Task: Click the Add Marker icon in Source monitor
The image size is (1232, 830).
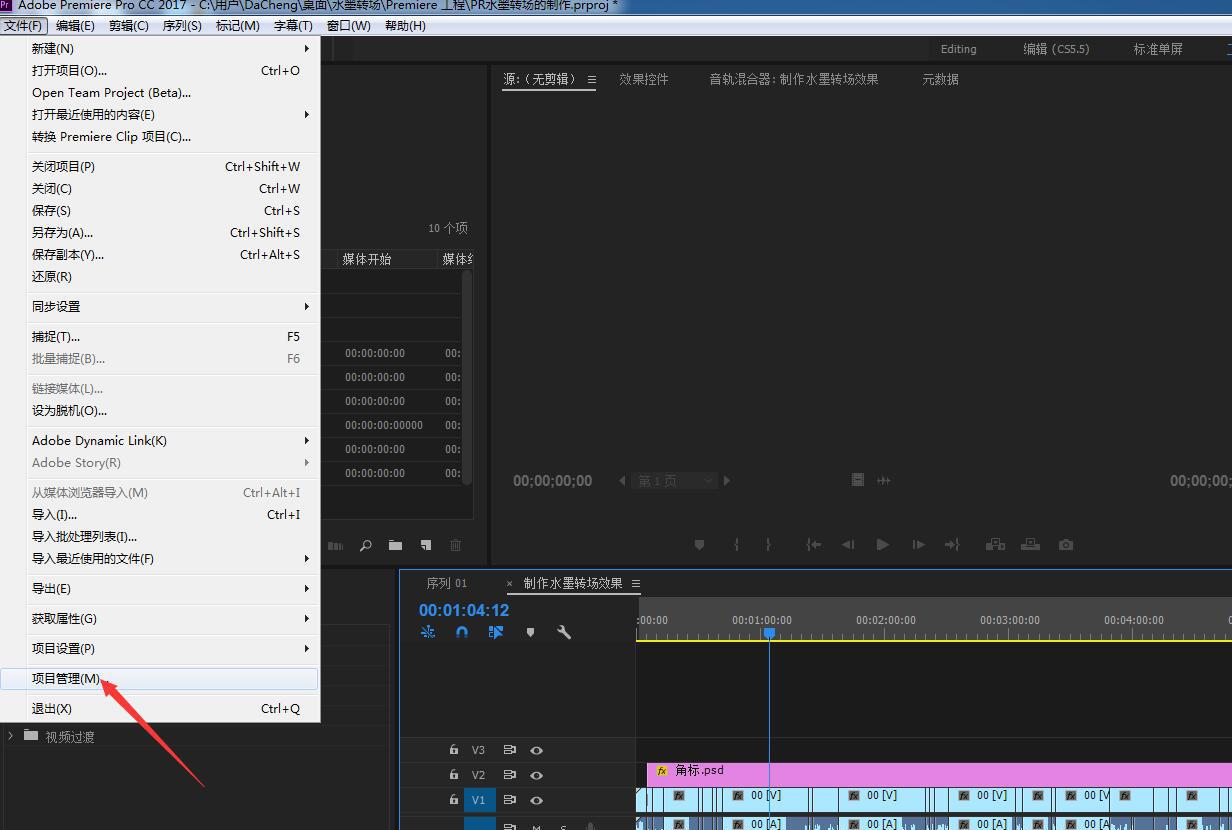Action: (699, 545)
